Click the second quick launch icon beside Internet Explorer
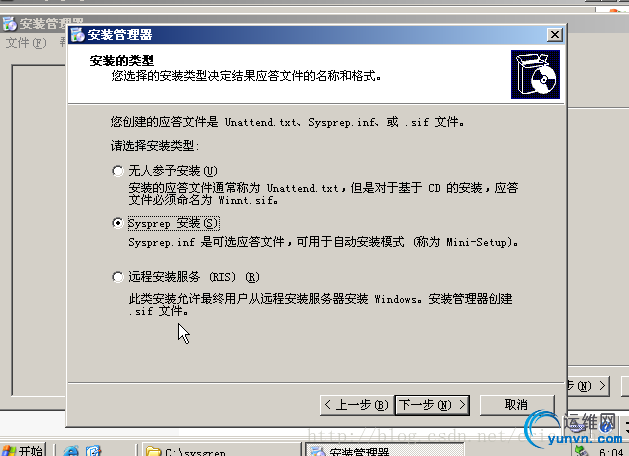Image resolution: width=629 pixels, height=456 pixels. [93, 451]
